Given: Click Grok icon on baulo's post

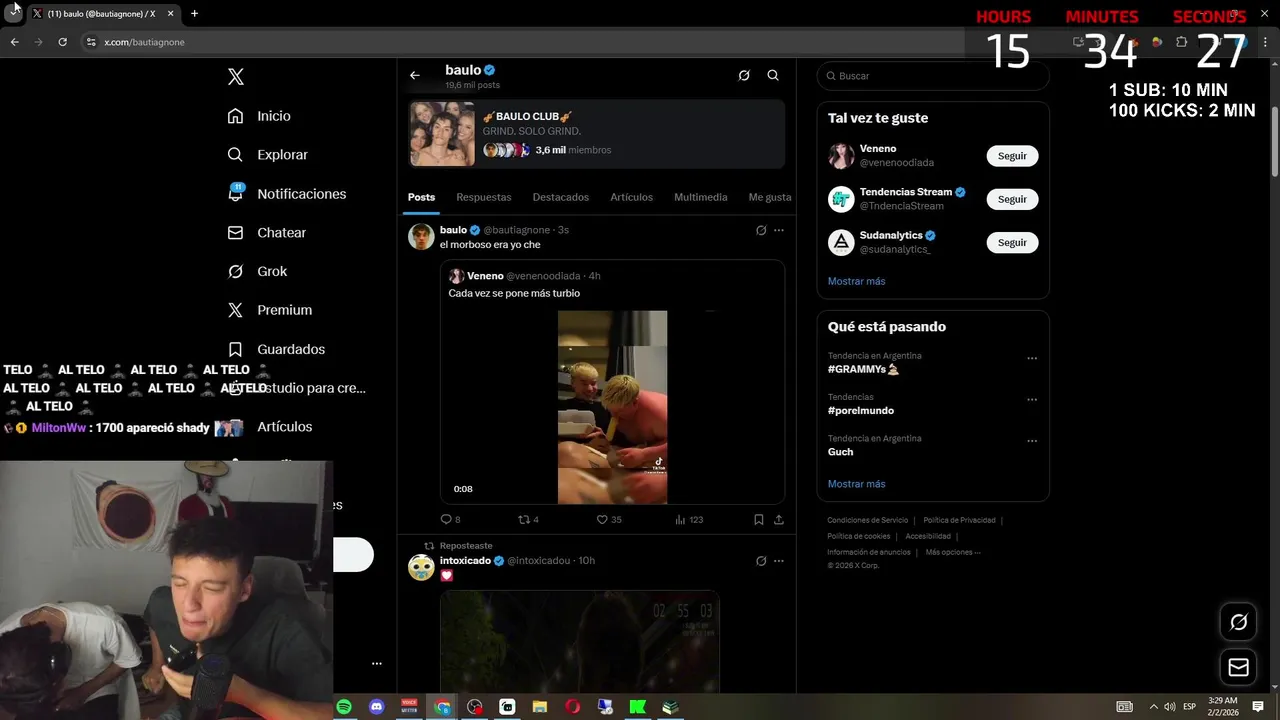Looking at the screenshot, I should click(x=761, y=230).
